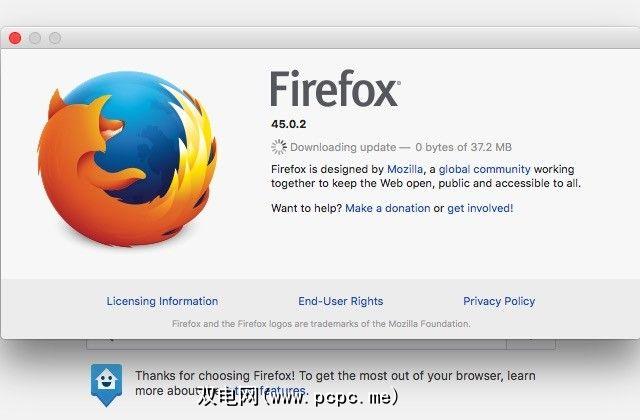Follow the Make a donation link

[x=388, y=208]
